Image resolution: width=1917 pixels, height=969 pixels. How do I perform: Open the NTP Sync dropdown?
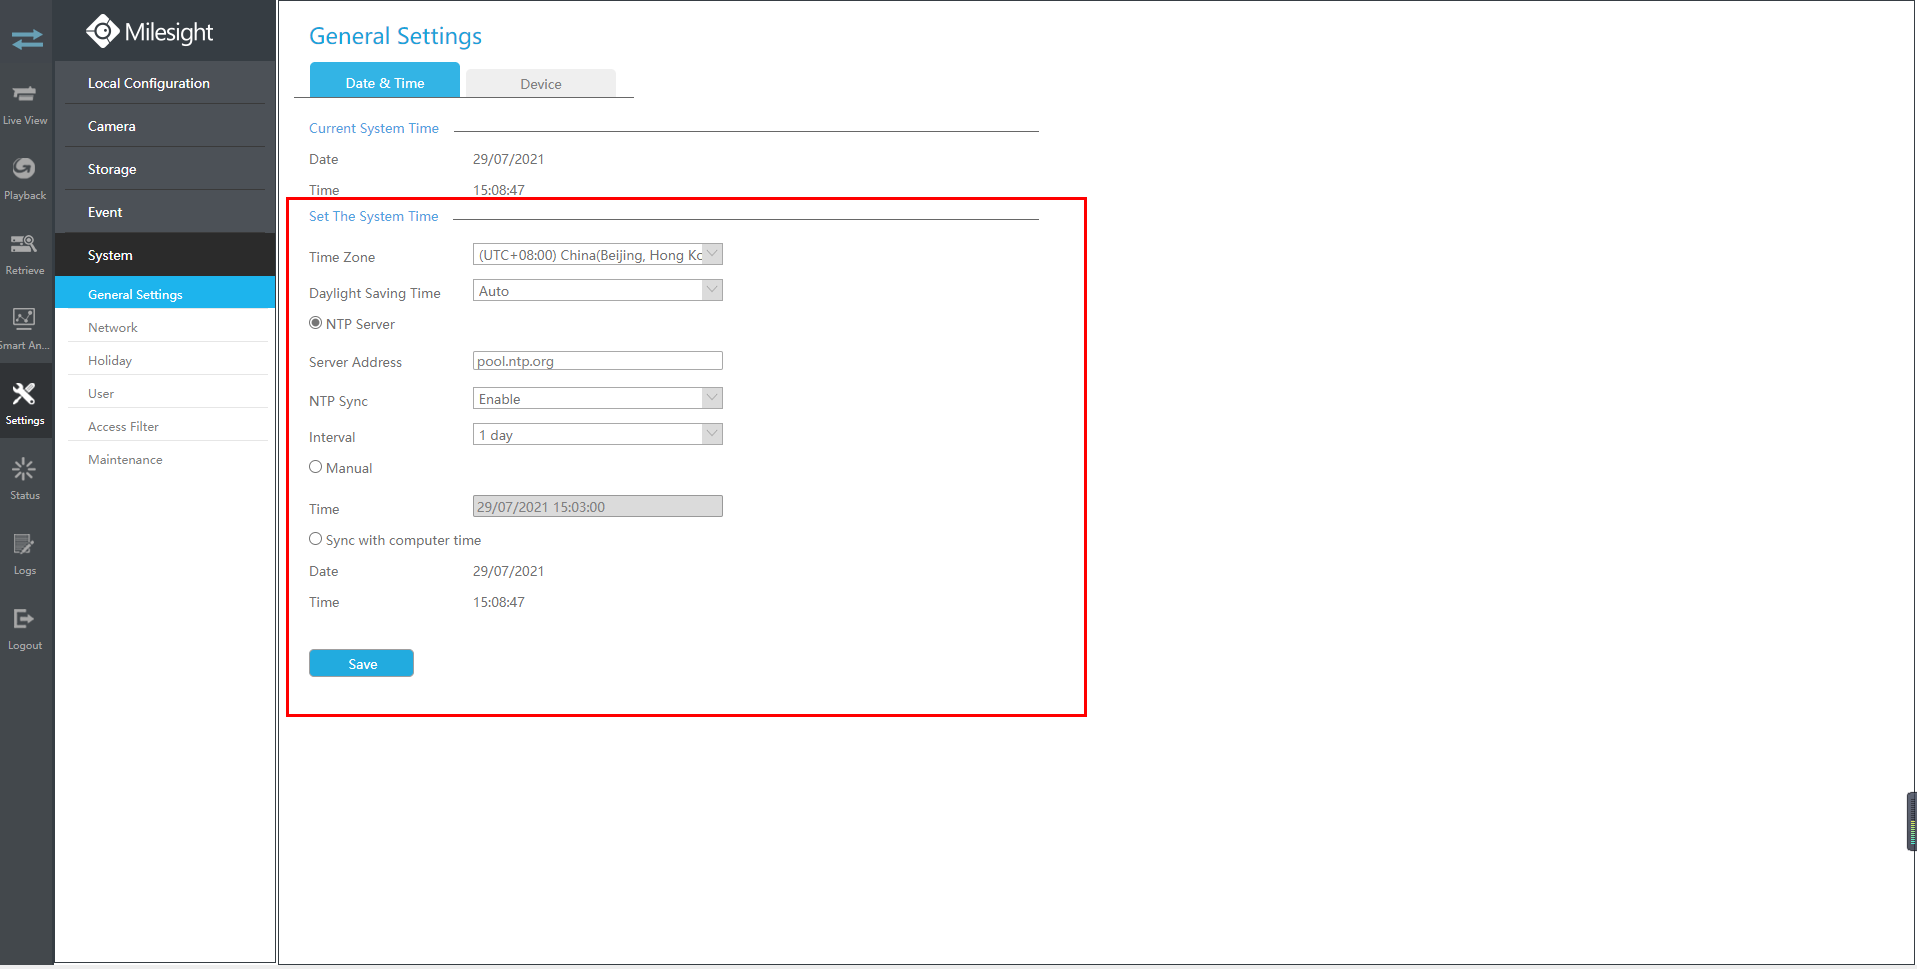597,399
